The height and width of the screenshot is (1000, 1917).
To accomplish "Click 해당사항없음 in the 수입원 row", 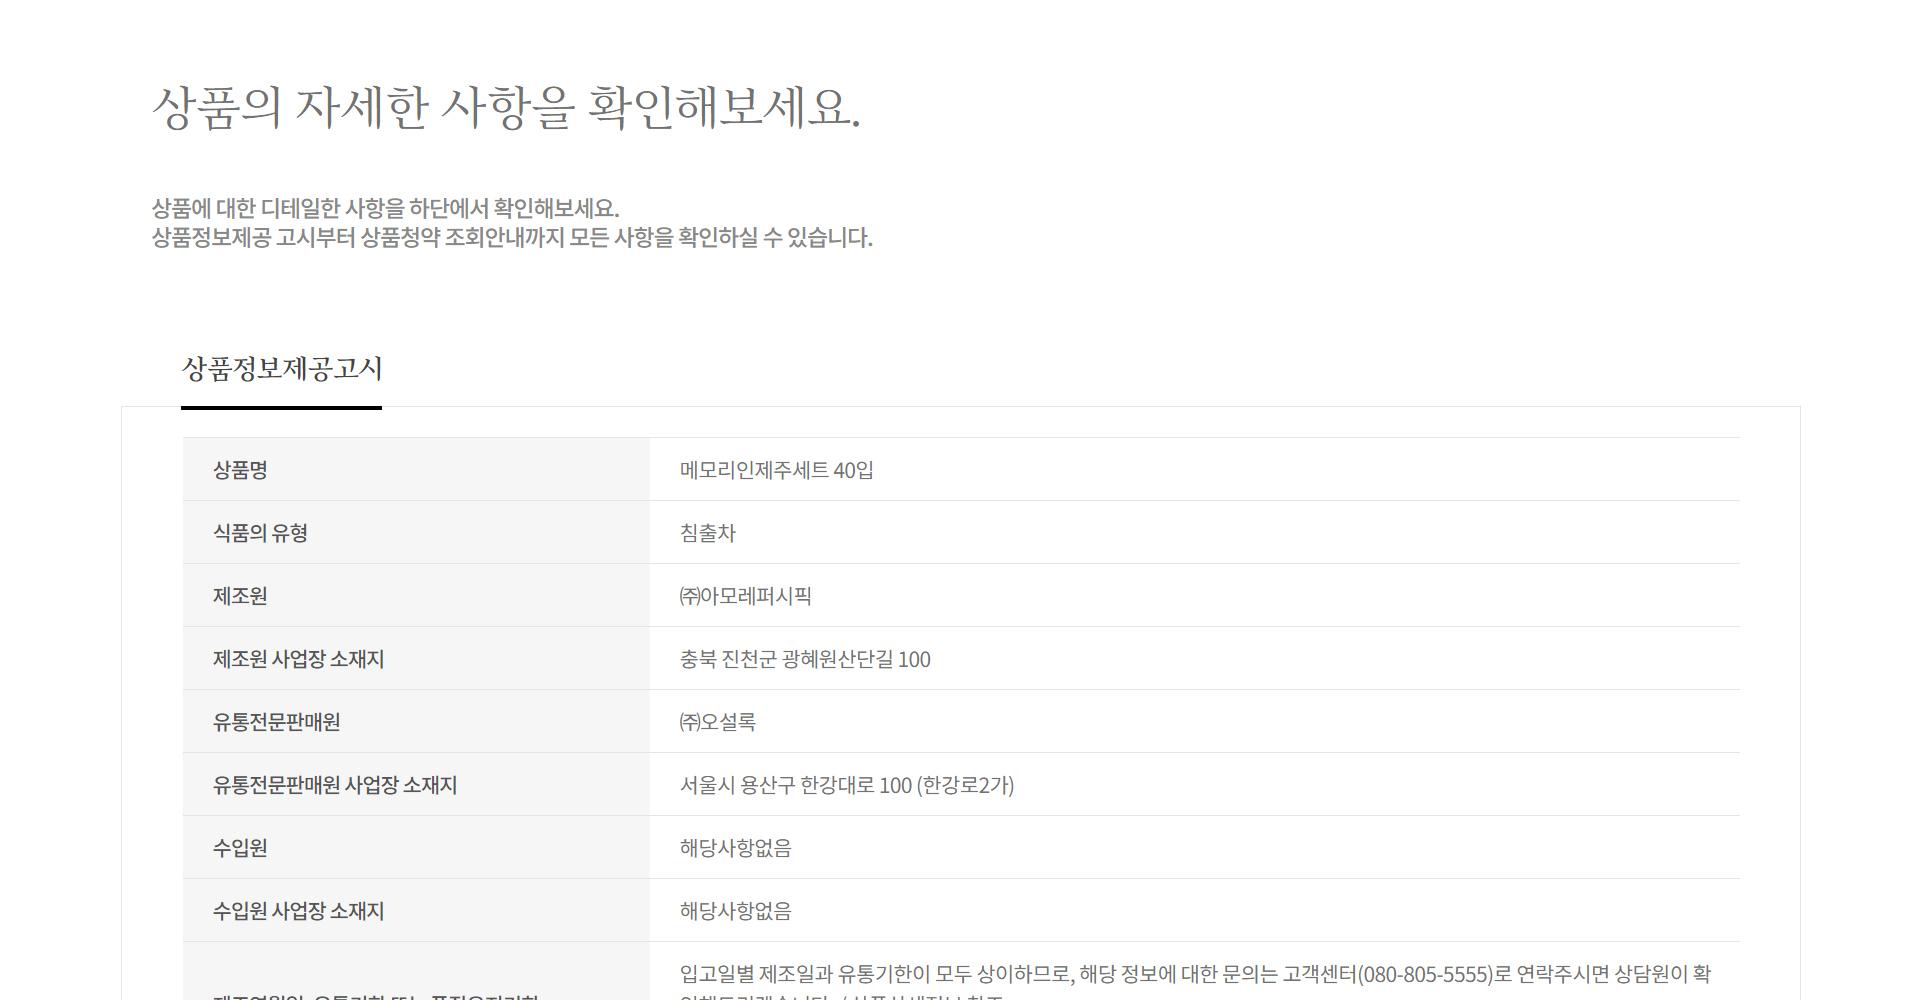I will pyautogui.click(x=735, y=848).
